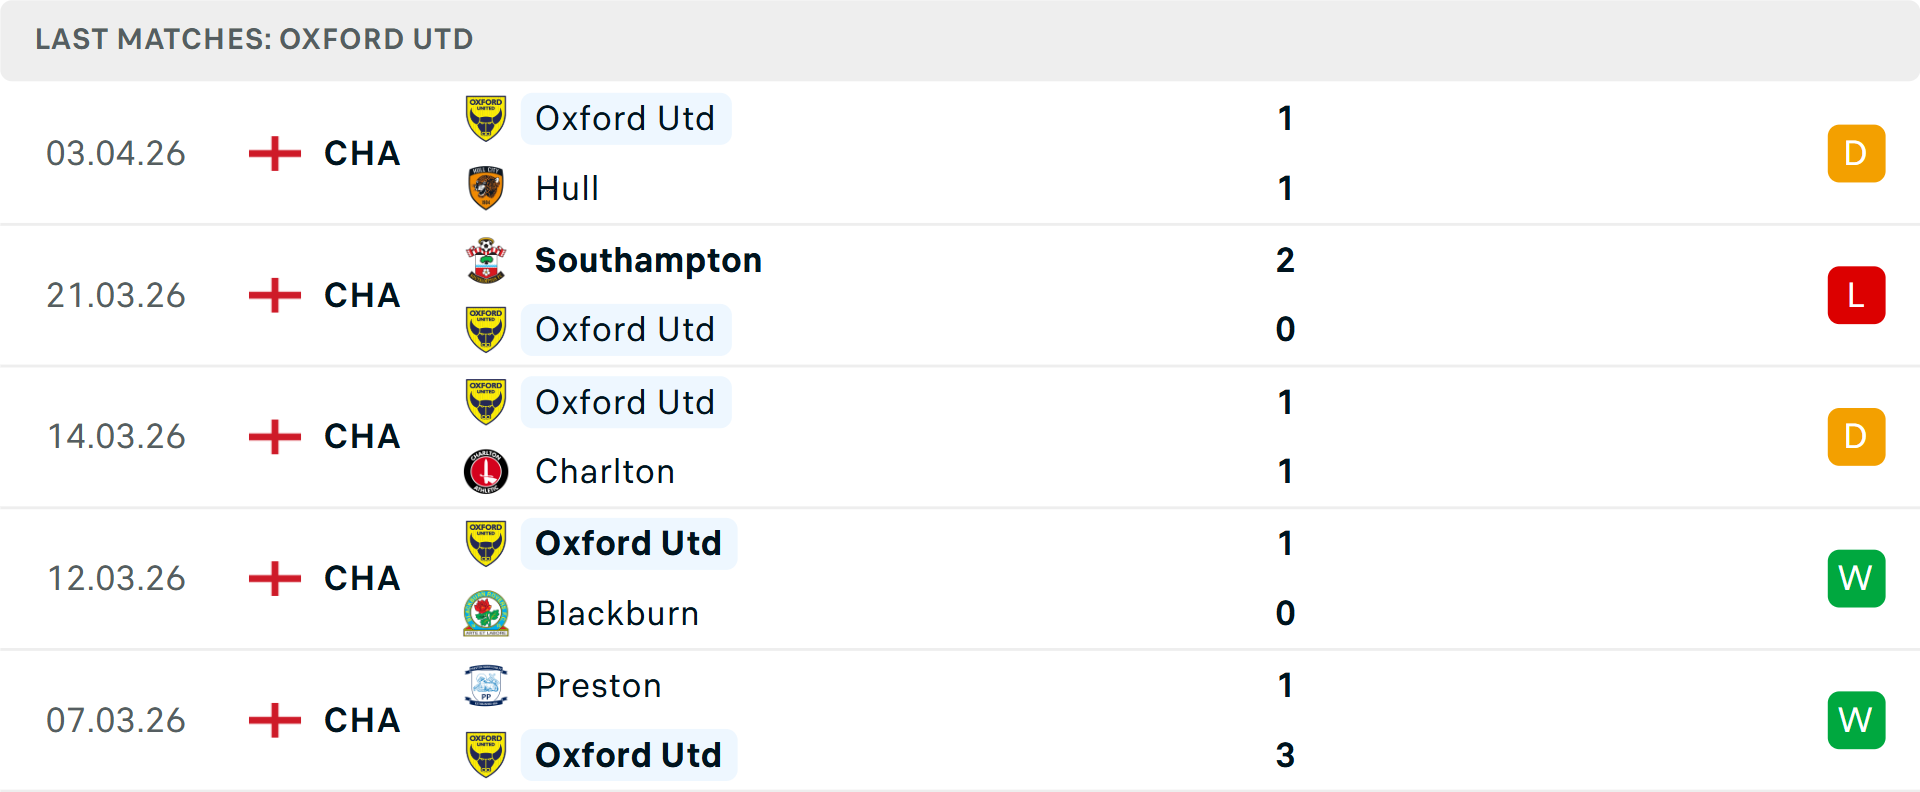Click the Oxford Utd club crest logo
The height and width of the screenshot is (792, 1920).
[486, 118]
